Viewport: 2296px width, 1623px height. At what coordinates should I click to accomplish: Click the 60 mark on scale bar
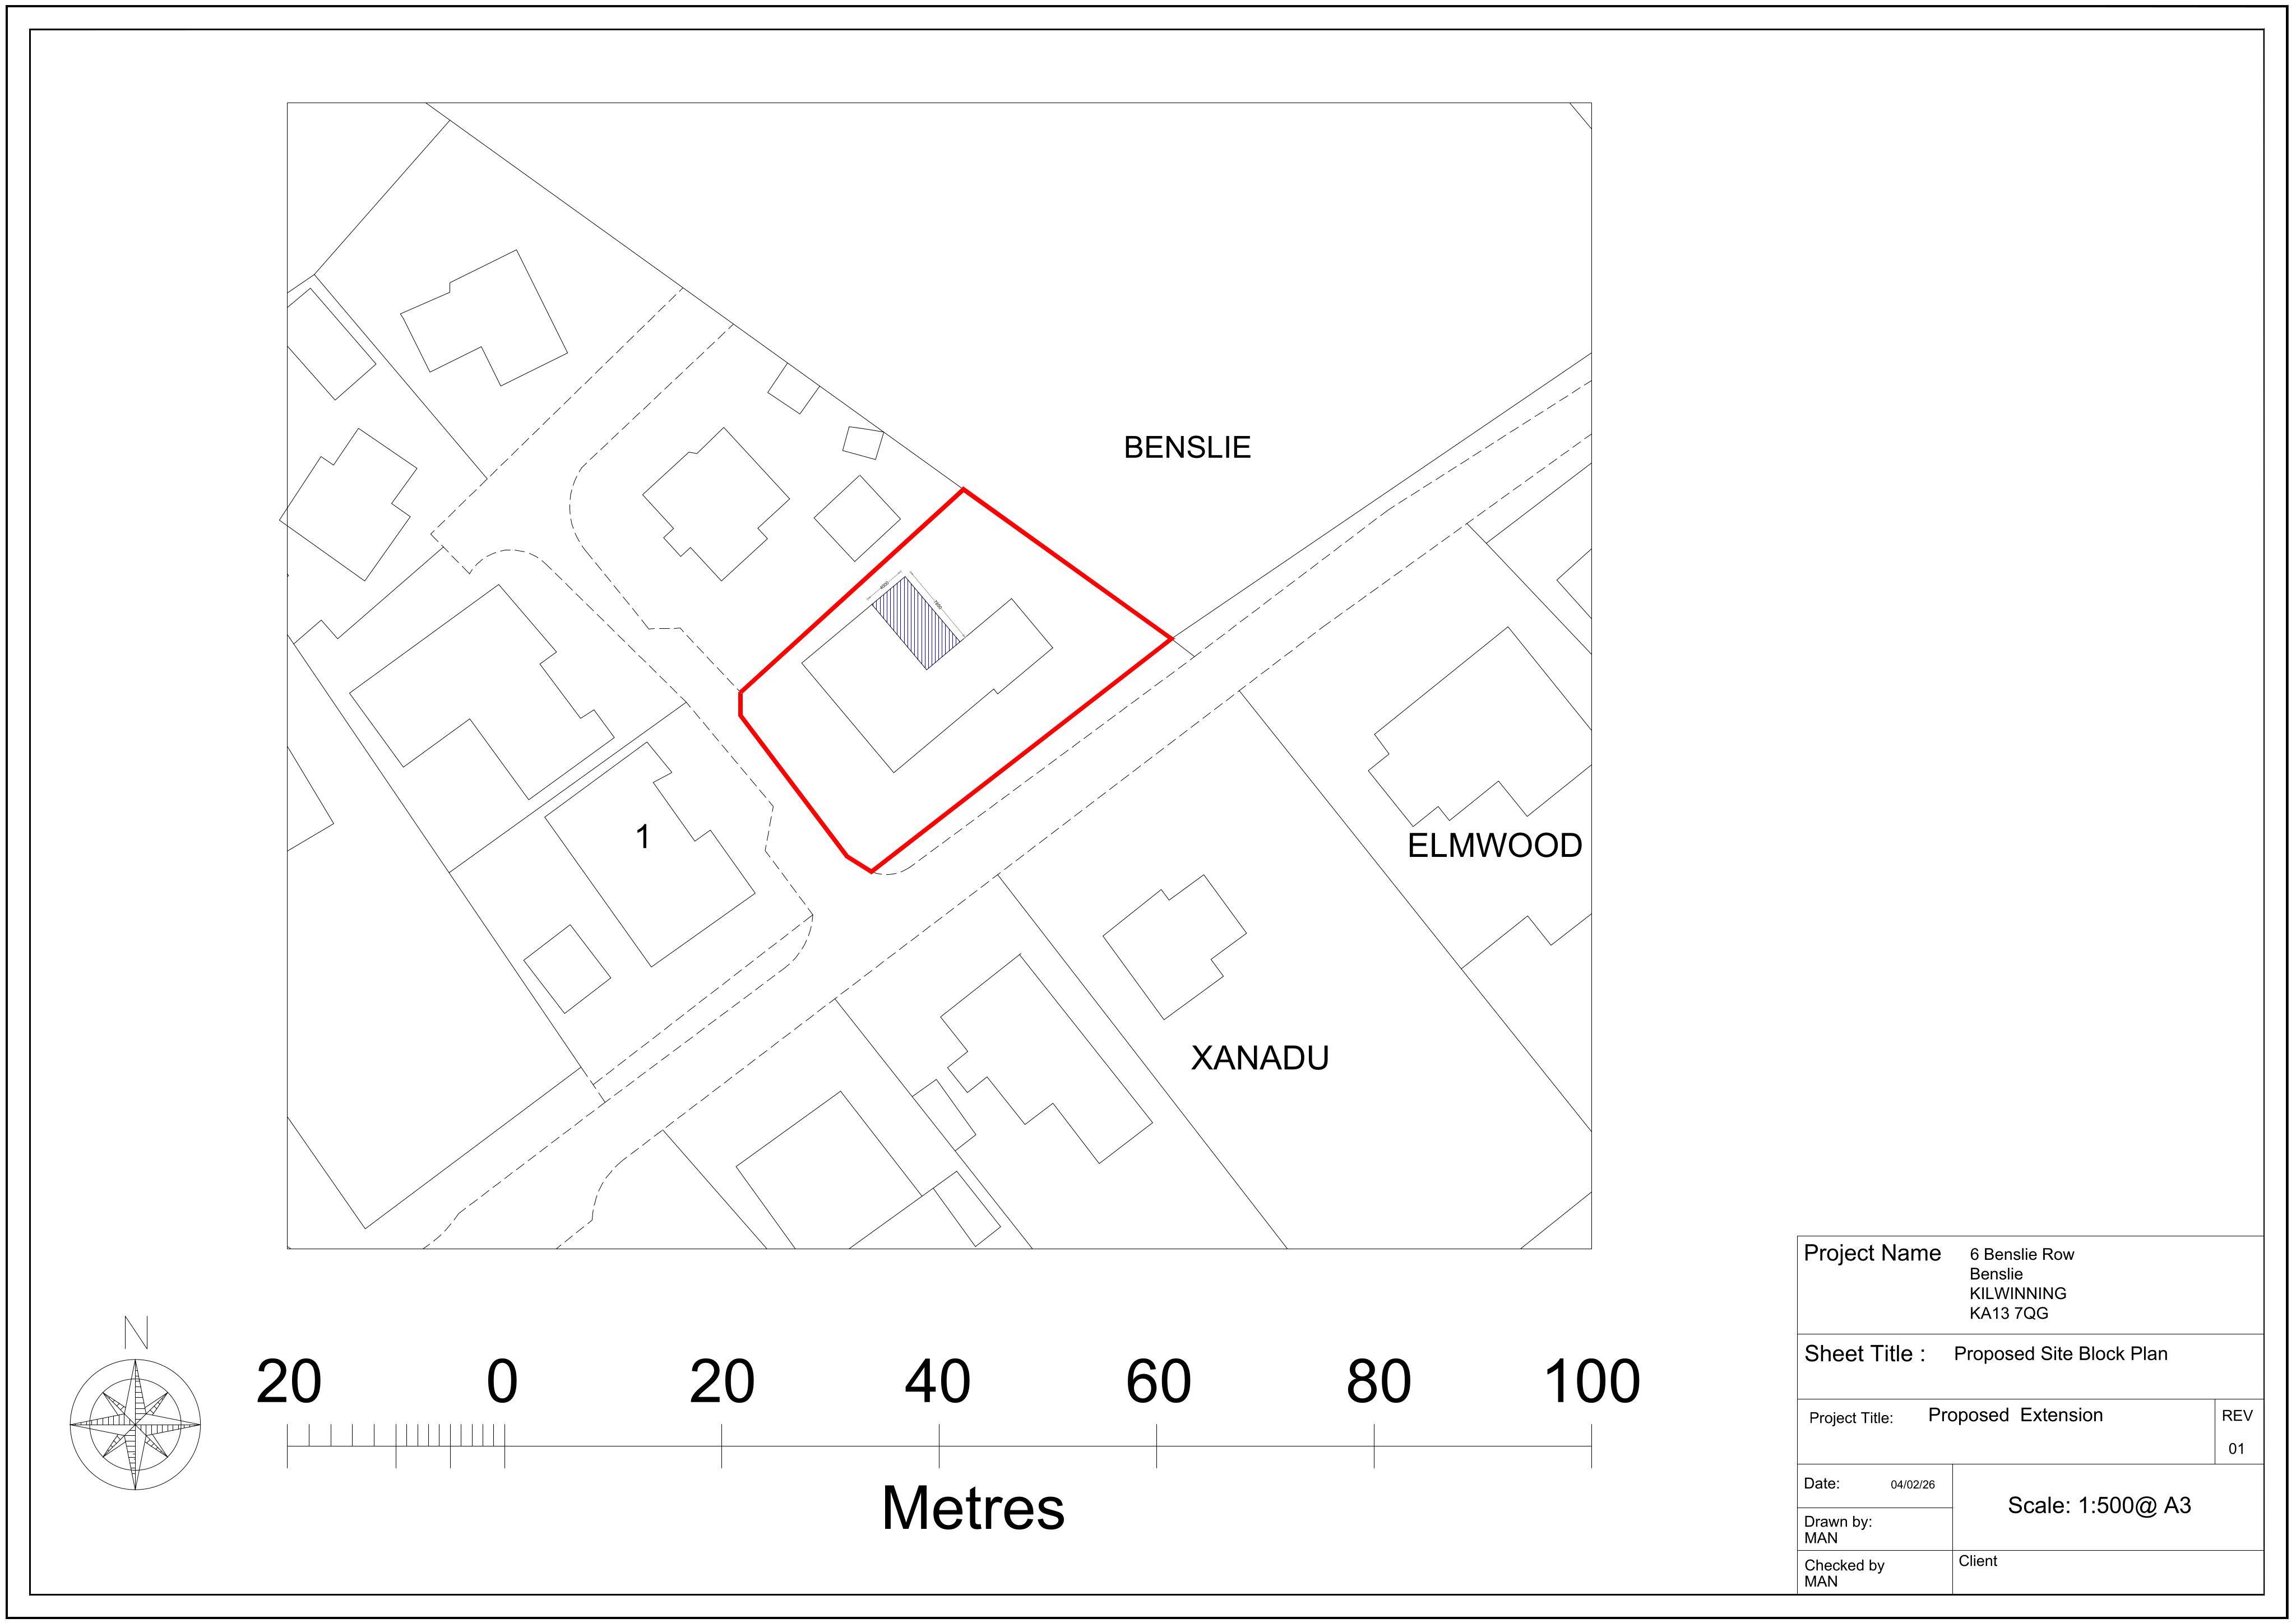[1158, 1382]
